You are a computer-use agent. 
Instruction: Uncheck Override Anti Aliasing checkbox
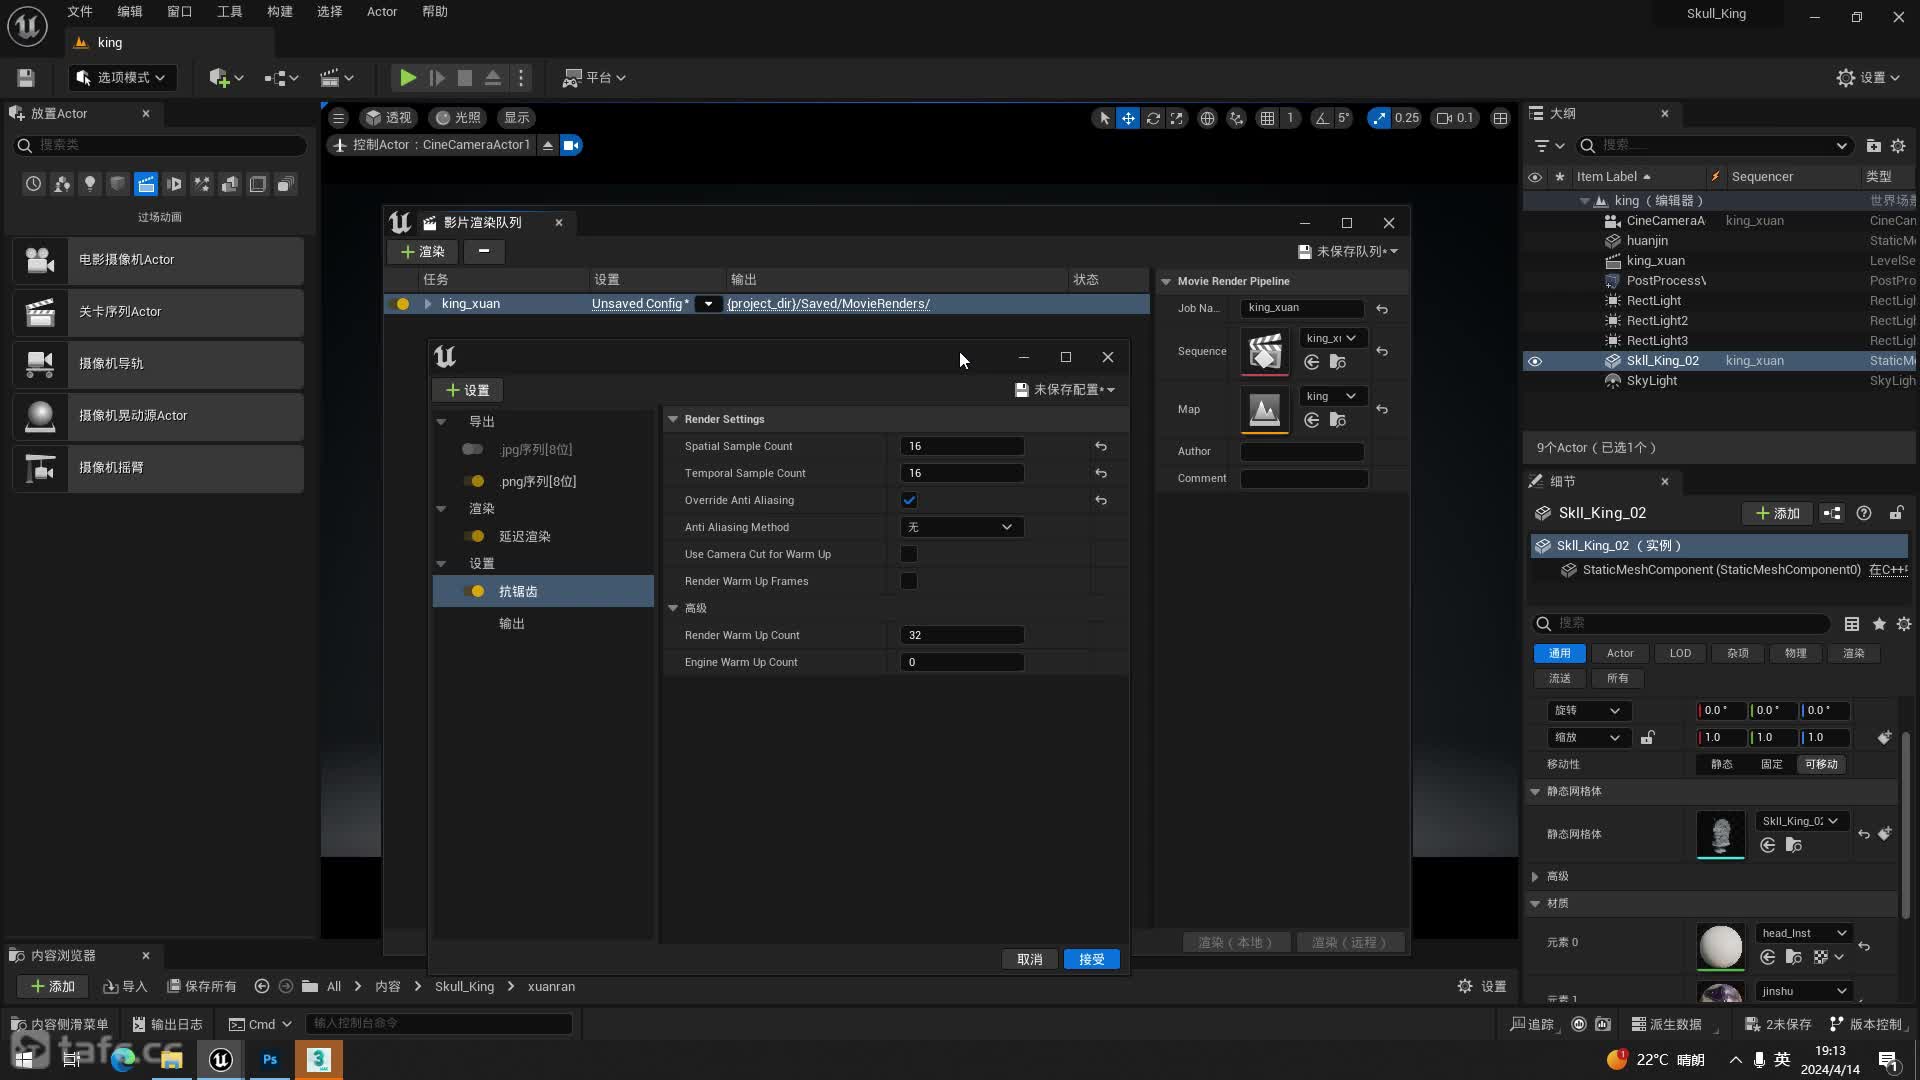coord(909,500)
